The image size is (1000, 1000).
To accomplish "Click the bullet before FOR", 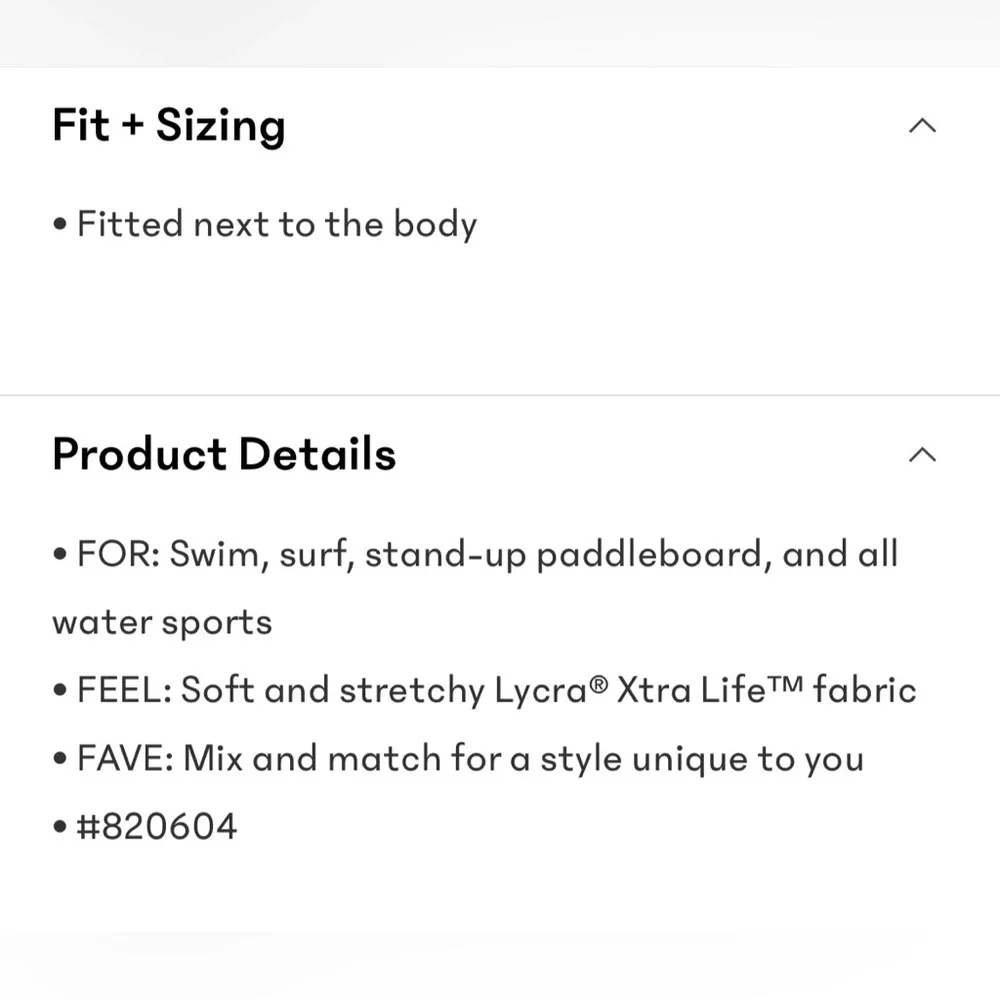I will (60, 554).
